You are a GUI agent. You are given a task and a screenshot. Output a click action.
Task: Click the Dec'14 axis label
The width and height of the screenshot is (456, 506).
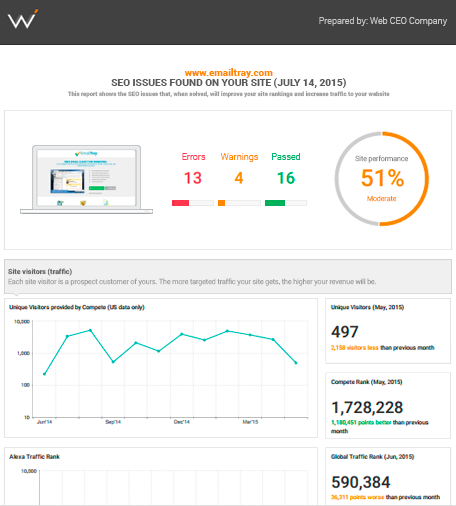tap(182, 422)
